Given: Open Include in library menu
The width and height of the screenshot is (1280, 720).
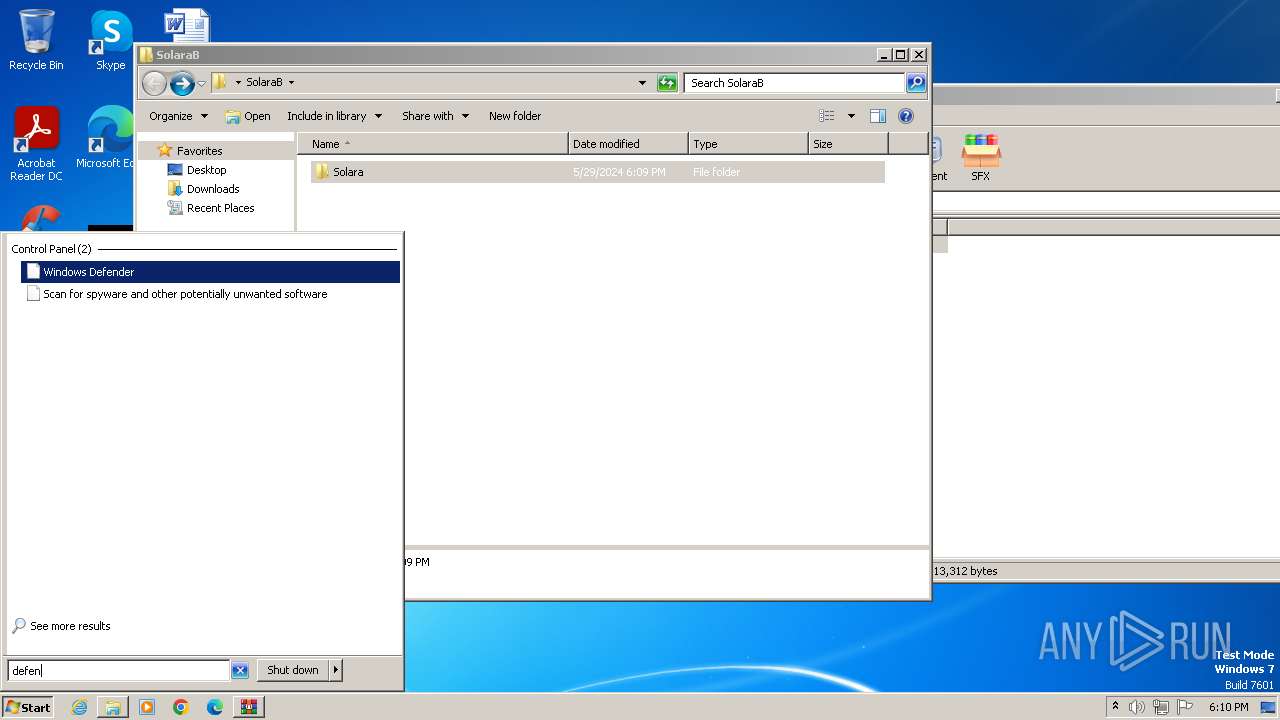Looking at the screenshot, I should (334, 116).
